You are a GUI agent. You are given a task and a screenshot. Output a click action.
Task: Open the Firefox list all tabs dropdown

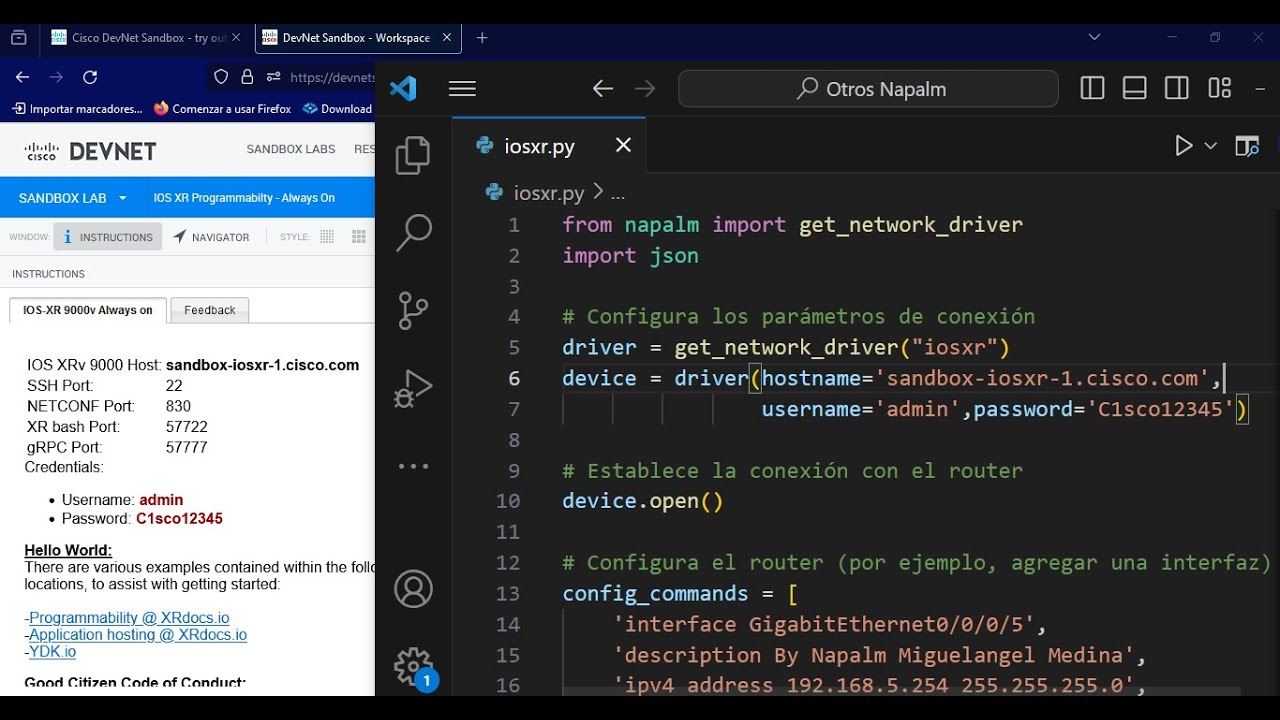[x=1094, y=37]
